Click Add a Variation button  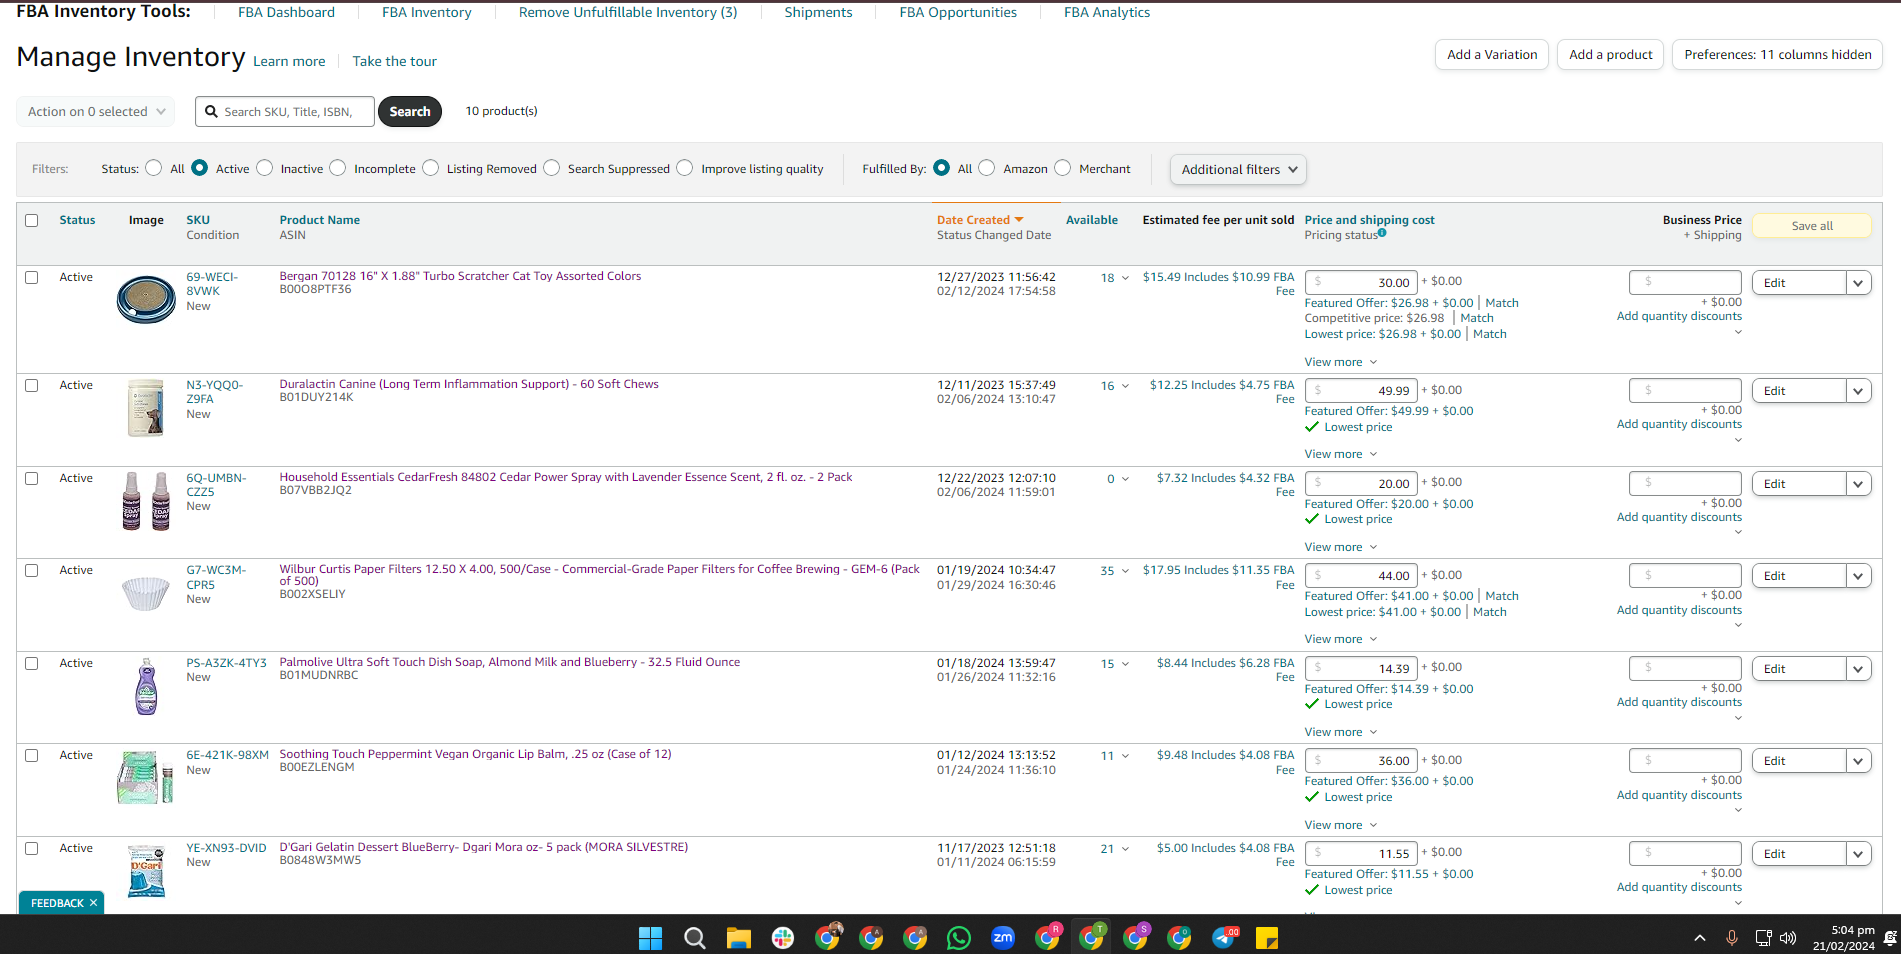pyautogui.click(x=1492, y=55)
